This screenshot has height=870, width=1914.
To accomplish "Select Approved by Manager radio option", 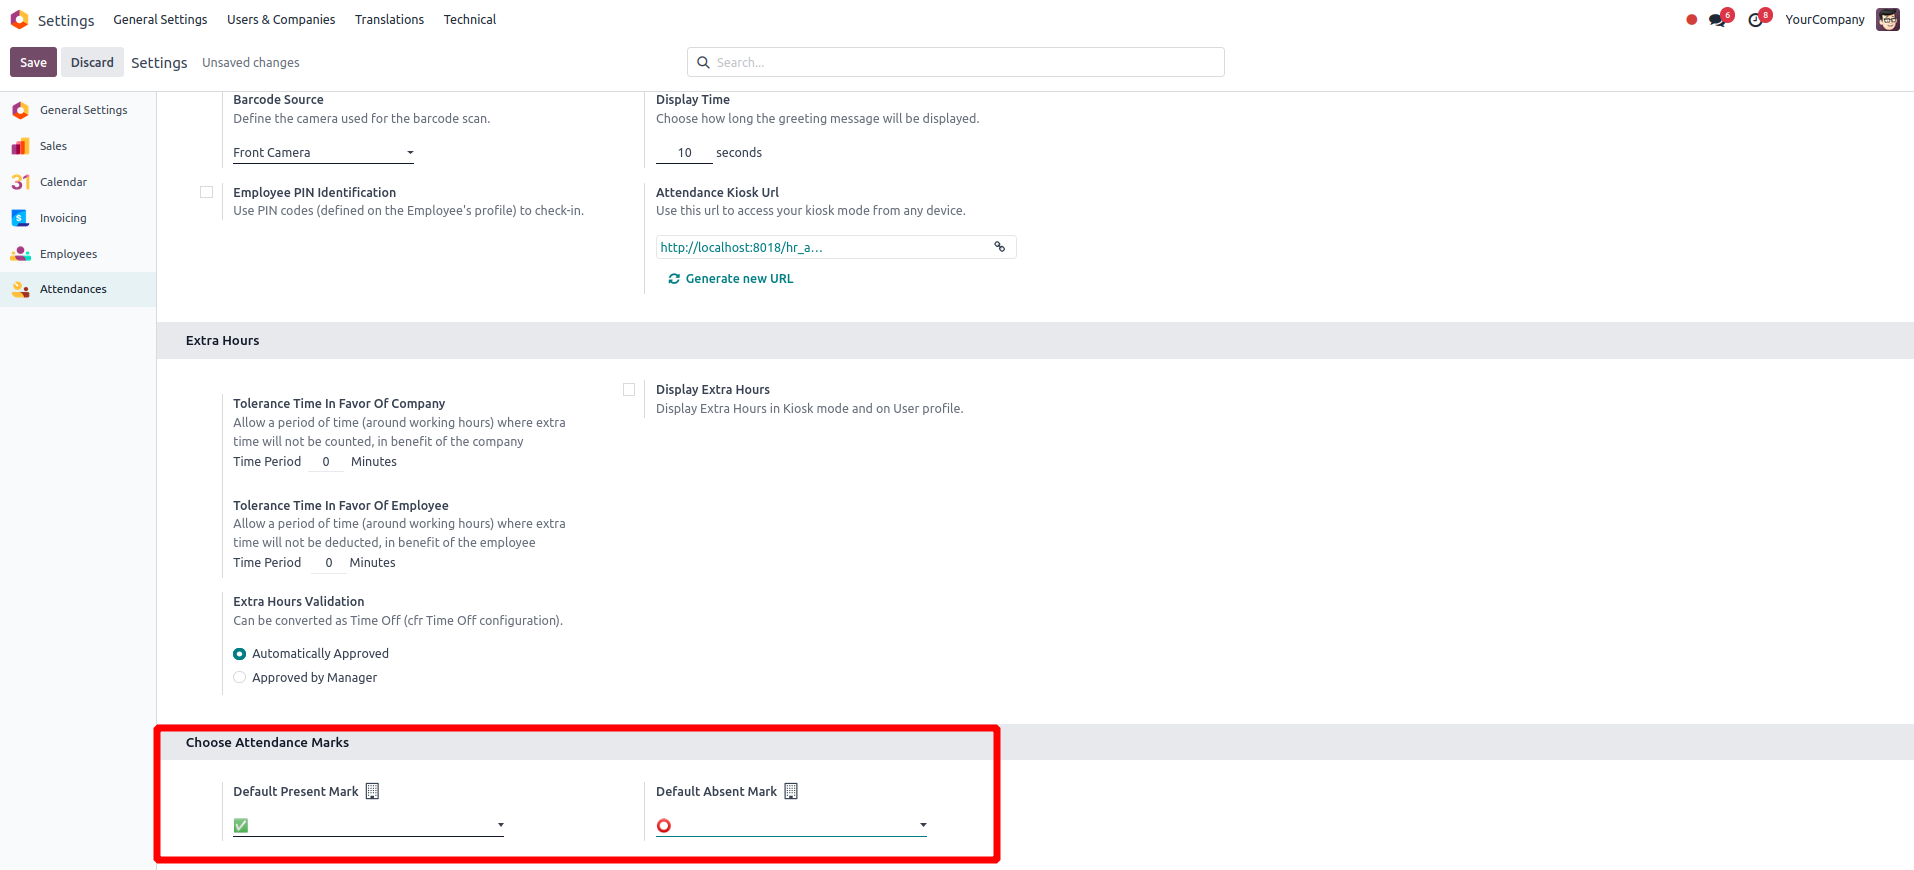I will click(x=240, y=678).
